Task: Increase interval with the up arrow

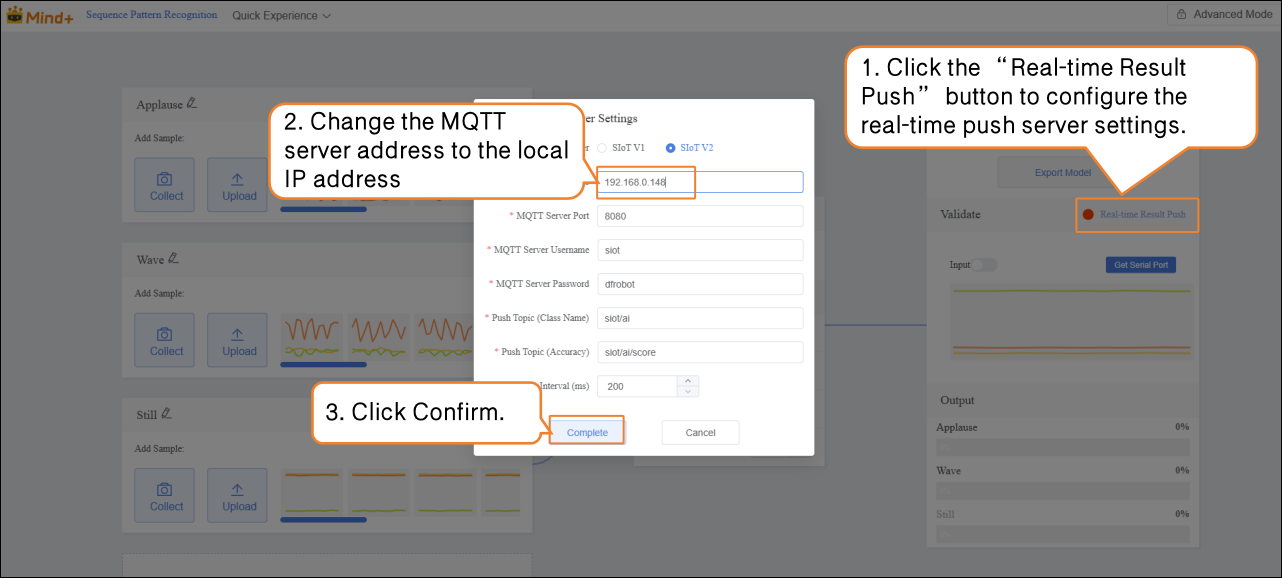Action: 688,381
